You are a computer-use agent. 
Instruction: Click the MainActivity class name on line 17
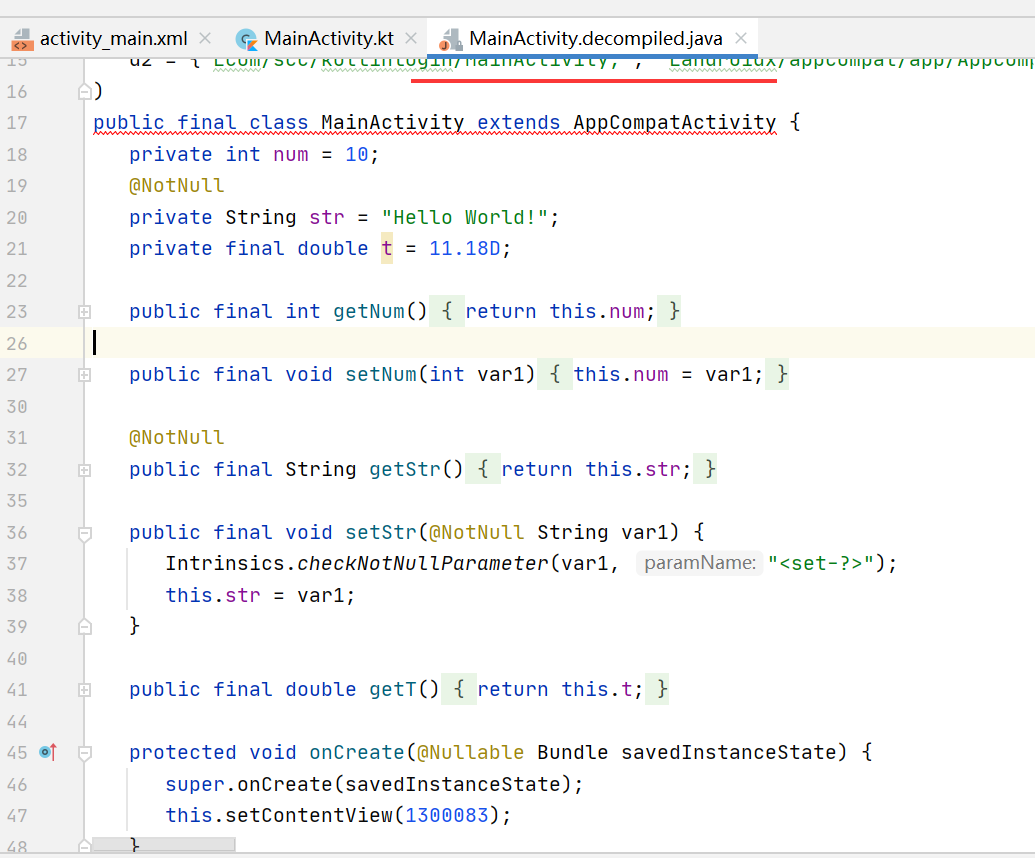click(x=393, y=122)
